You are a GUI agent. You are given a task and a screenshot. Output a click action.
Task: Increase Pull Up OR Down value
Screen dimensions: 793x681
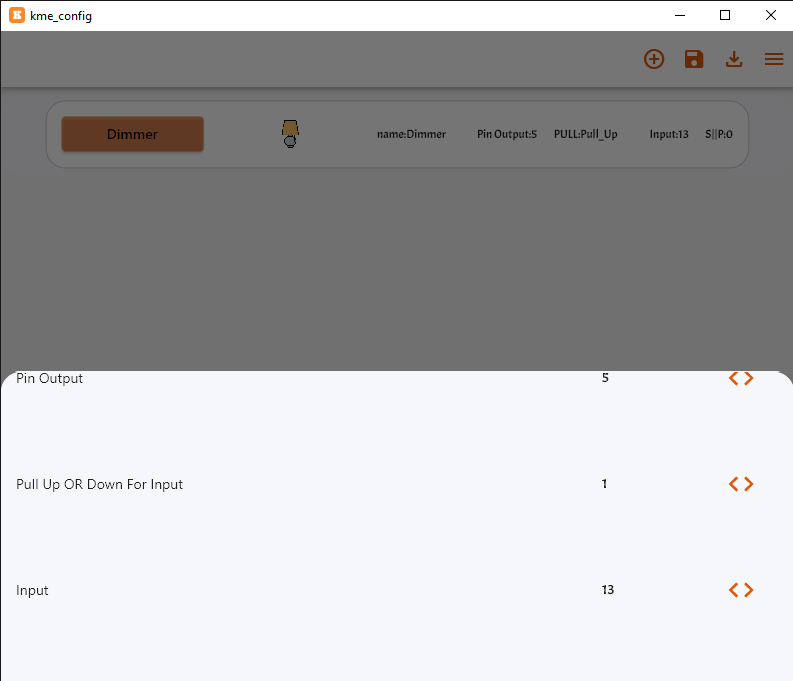[x=749, y=484]
